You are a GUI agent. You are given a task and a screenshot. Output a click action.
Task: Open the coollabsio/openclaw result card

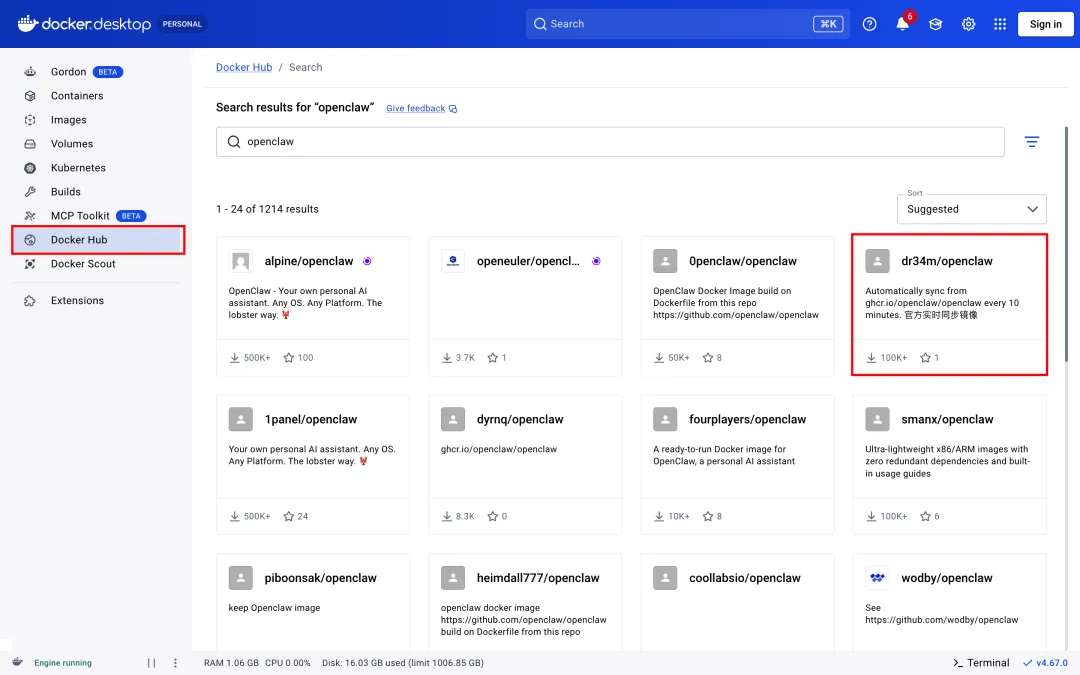(737, 603)
